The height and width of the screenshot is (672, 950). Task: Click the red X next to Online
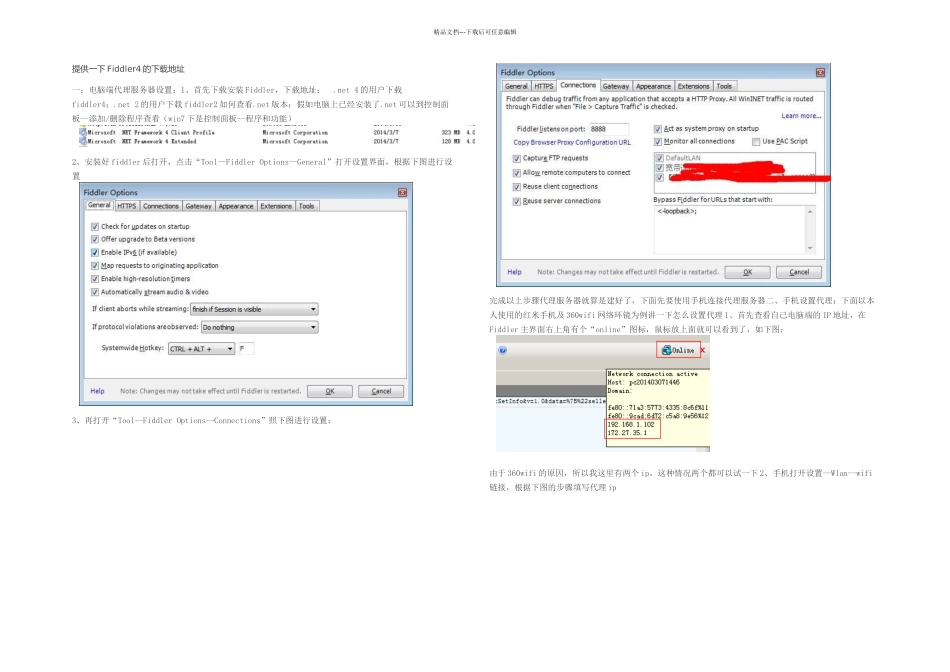pos(703,350)
